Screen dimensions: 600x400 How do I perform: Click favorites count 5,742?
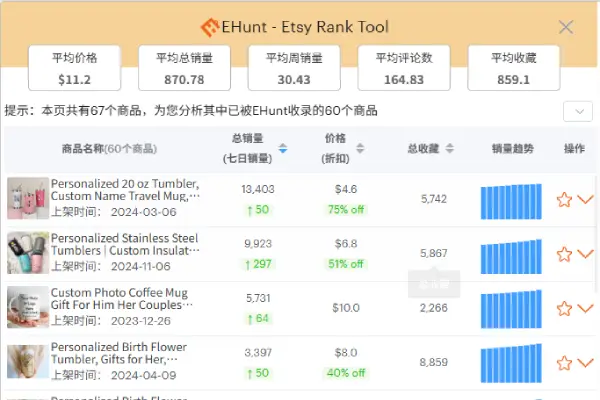pyautogui.click(x=434, y=199)
